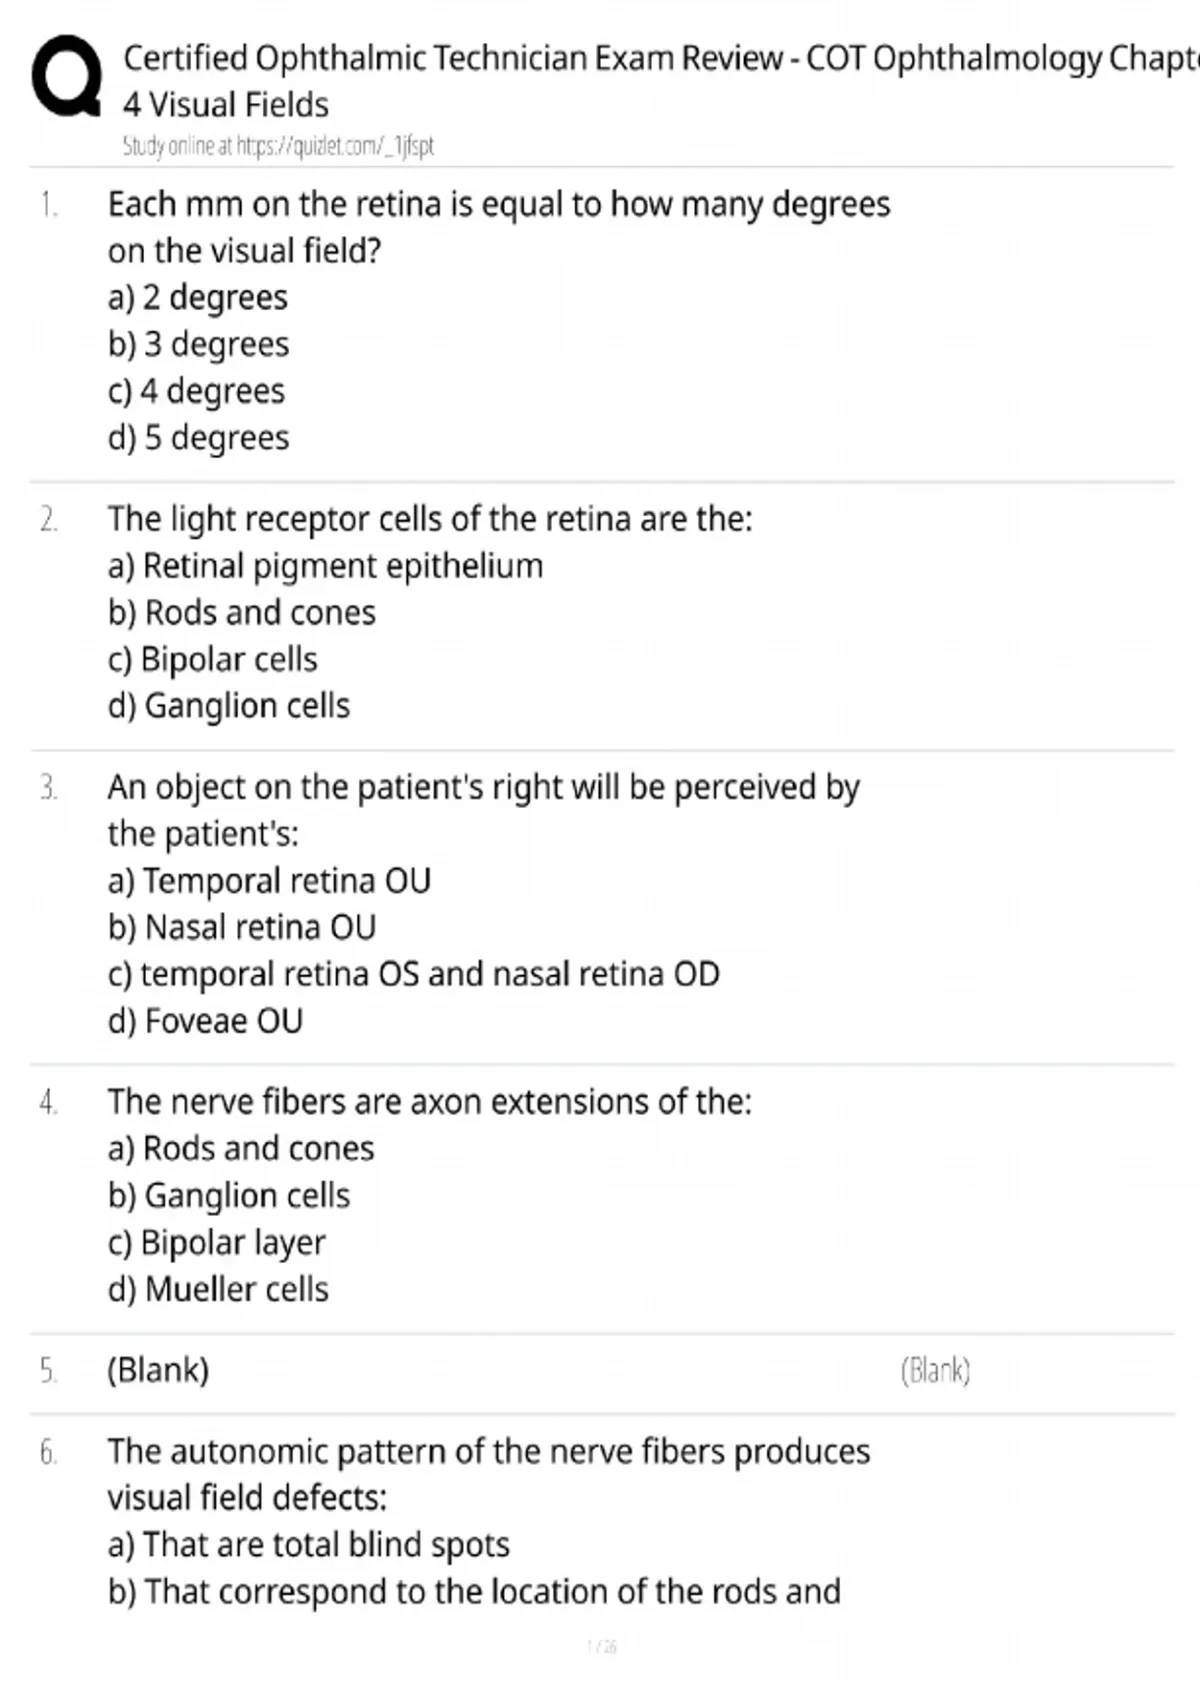Choose the "b) Nasal retina OU" option
Image resolution: width=1200 pixels, height=1700 pixels.
242,928
